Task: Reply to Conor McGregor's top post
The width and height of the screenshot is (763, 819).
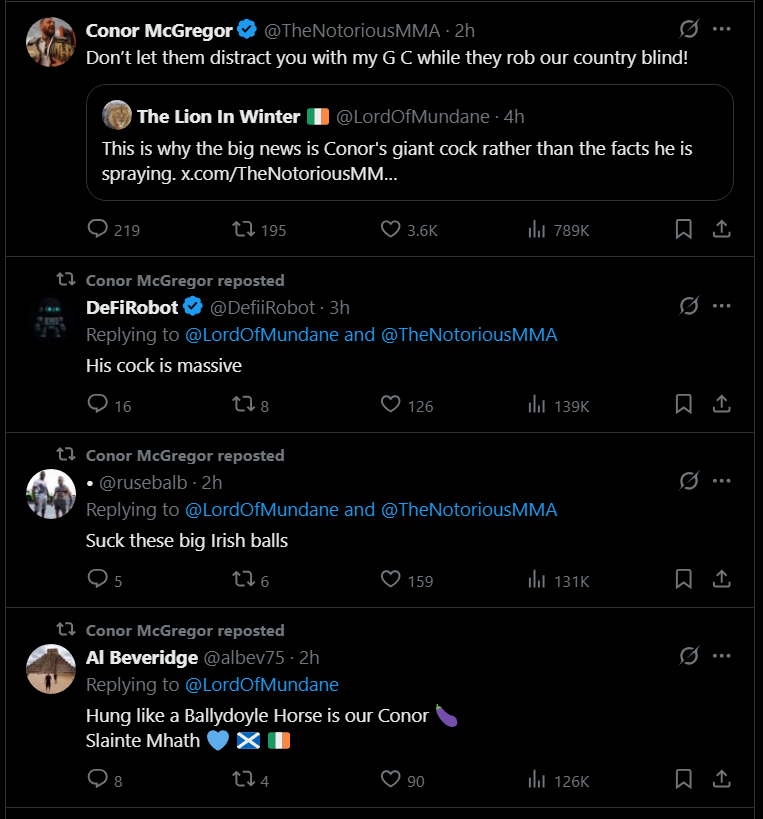Action: (x=98, y=229)
